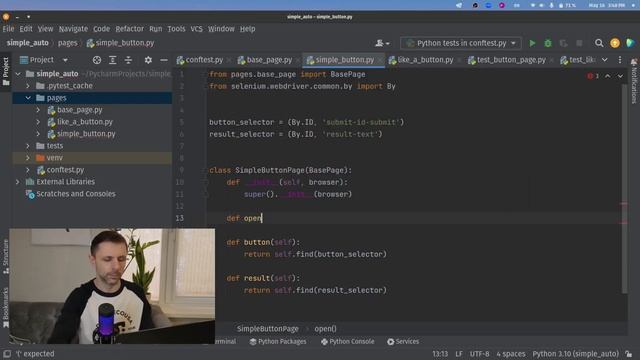
Task: Expand the tests folder
Action: point(28,146)
